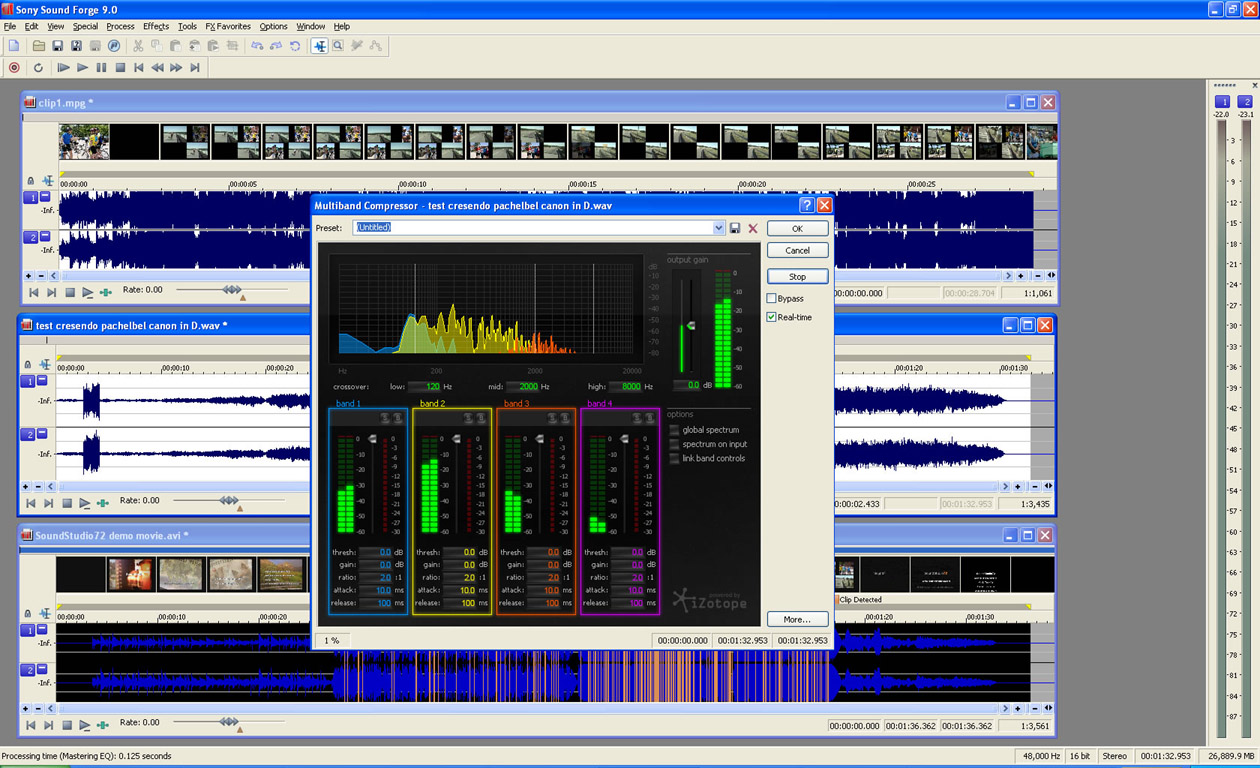The width and height of the screenshot is (1260, 768).
Task: Click Stop in the main transport bar
Action: [120, 68]
